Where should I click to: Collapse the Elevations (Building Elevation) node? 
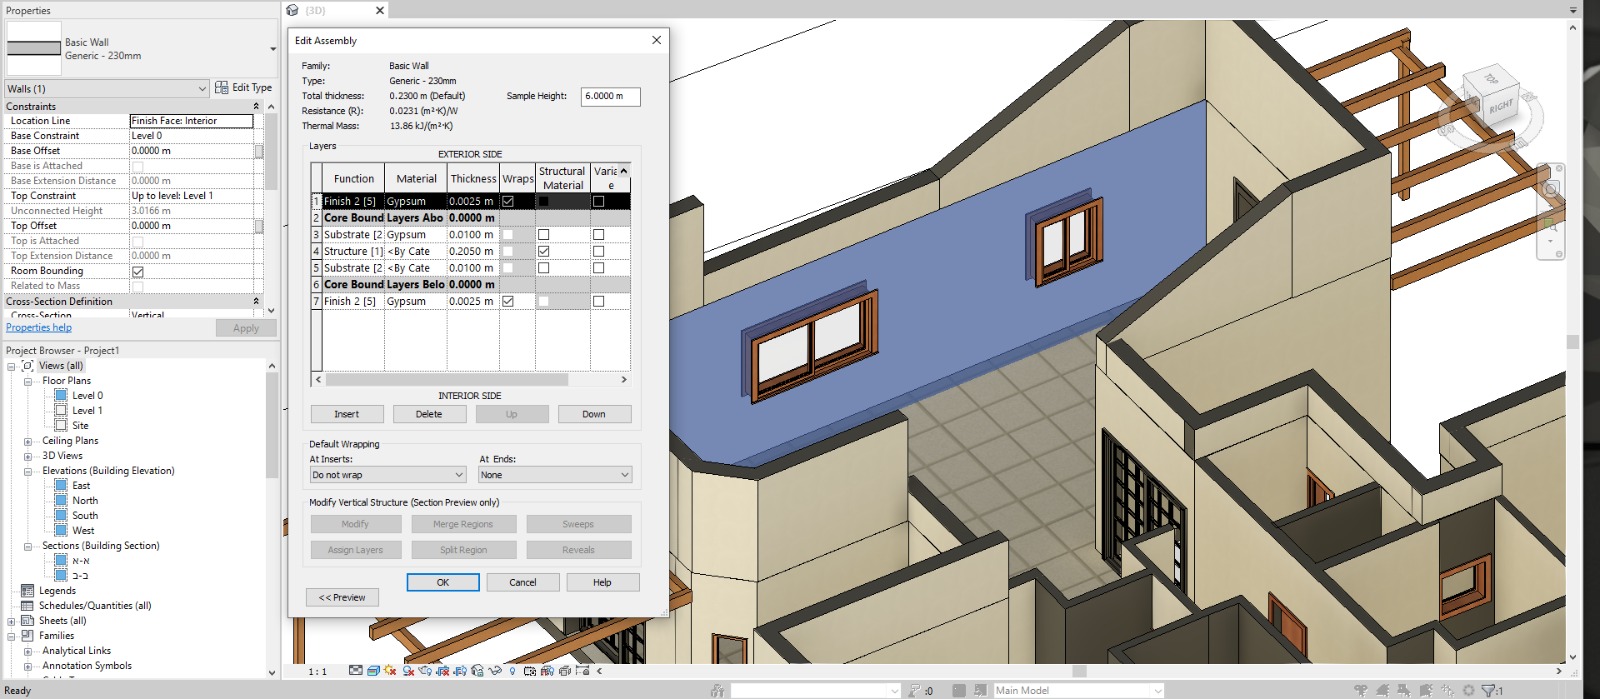tap(28, 471)
